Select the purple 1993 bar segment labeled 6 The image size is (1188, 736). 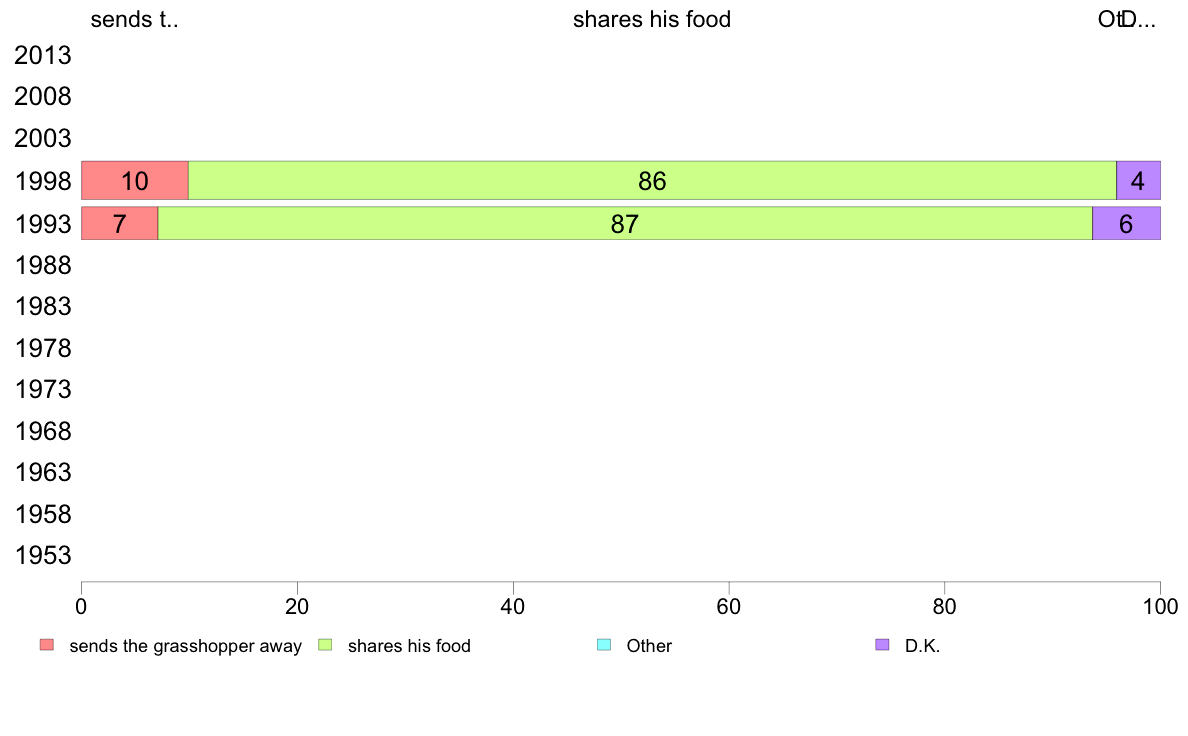click(x=1127, y=224)
